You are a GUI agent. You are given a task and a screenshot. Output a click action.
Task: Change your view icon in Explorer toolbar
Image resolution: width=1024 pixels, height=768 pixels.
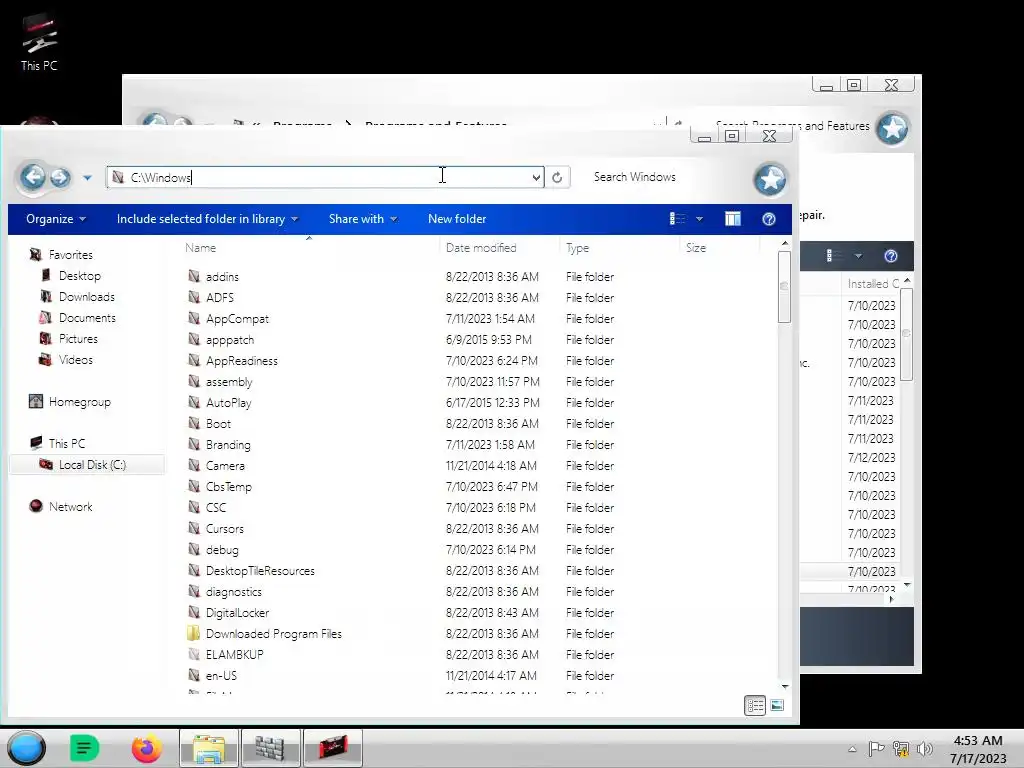[678, 219]
